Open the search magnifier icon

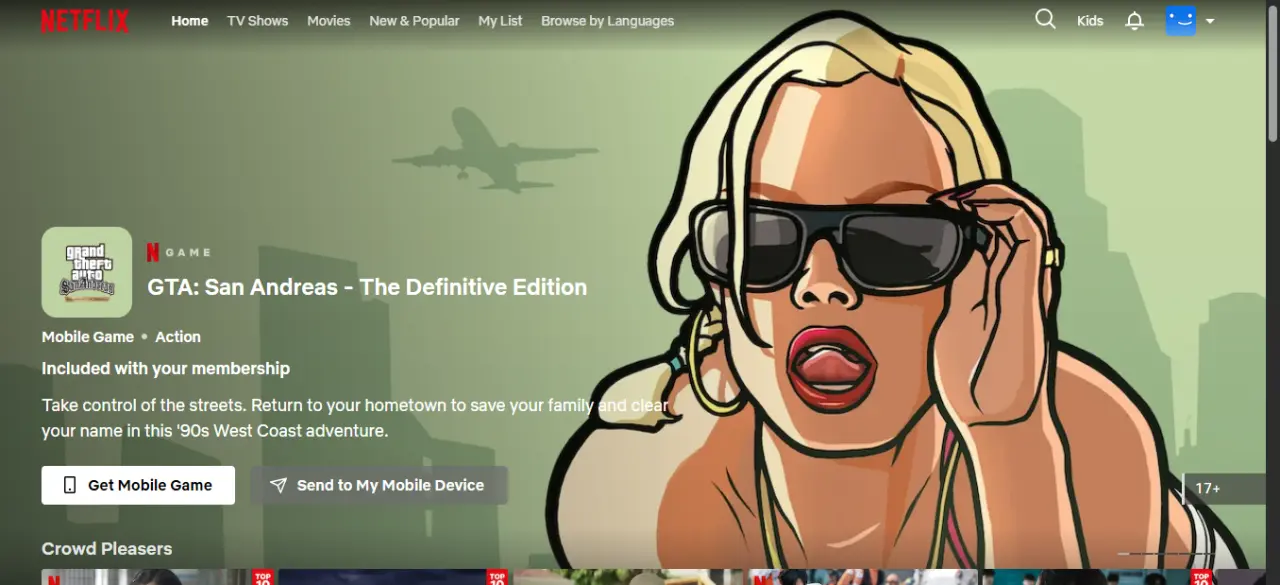(1045, 20)
